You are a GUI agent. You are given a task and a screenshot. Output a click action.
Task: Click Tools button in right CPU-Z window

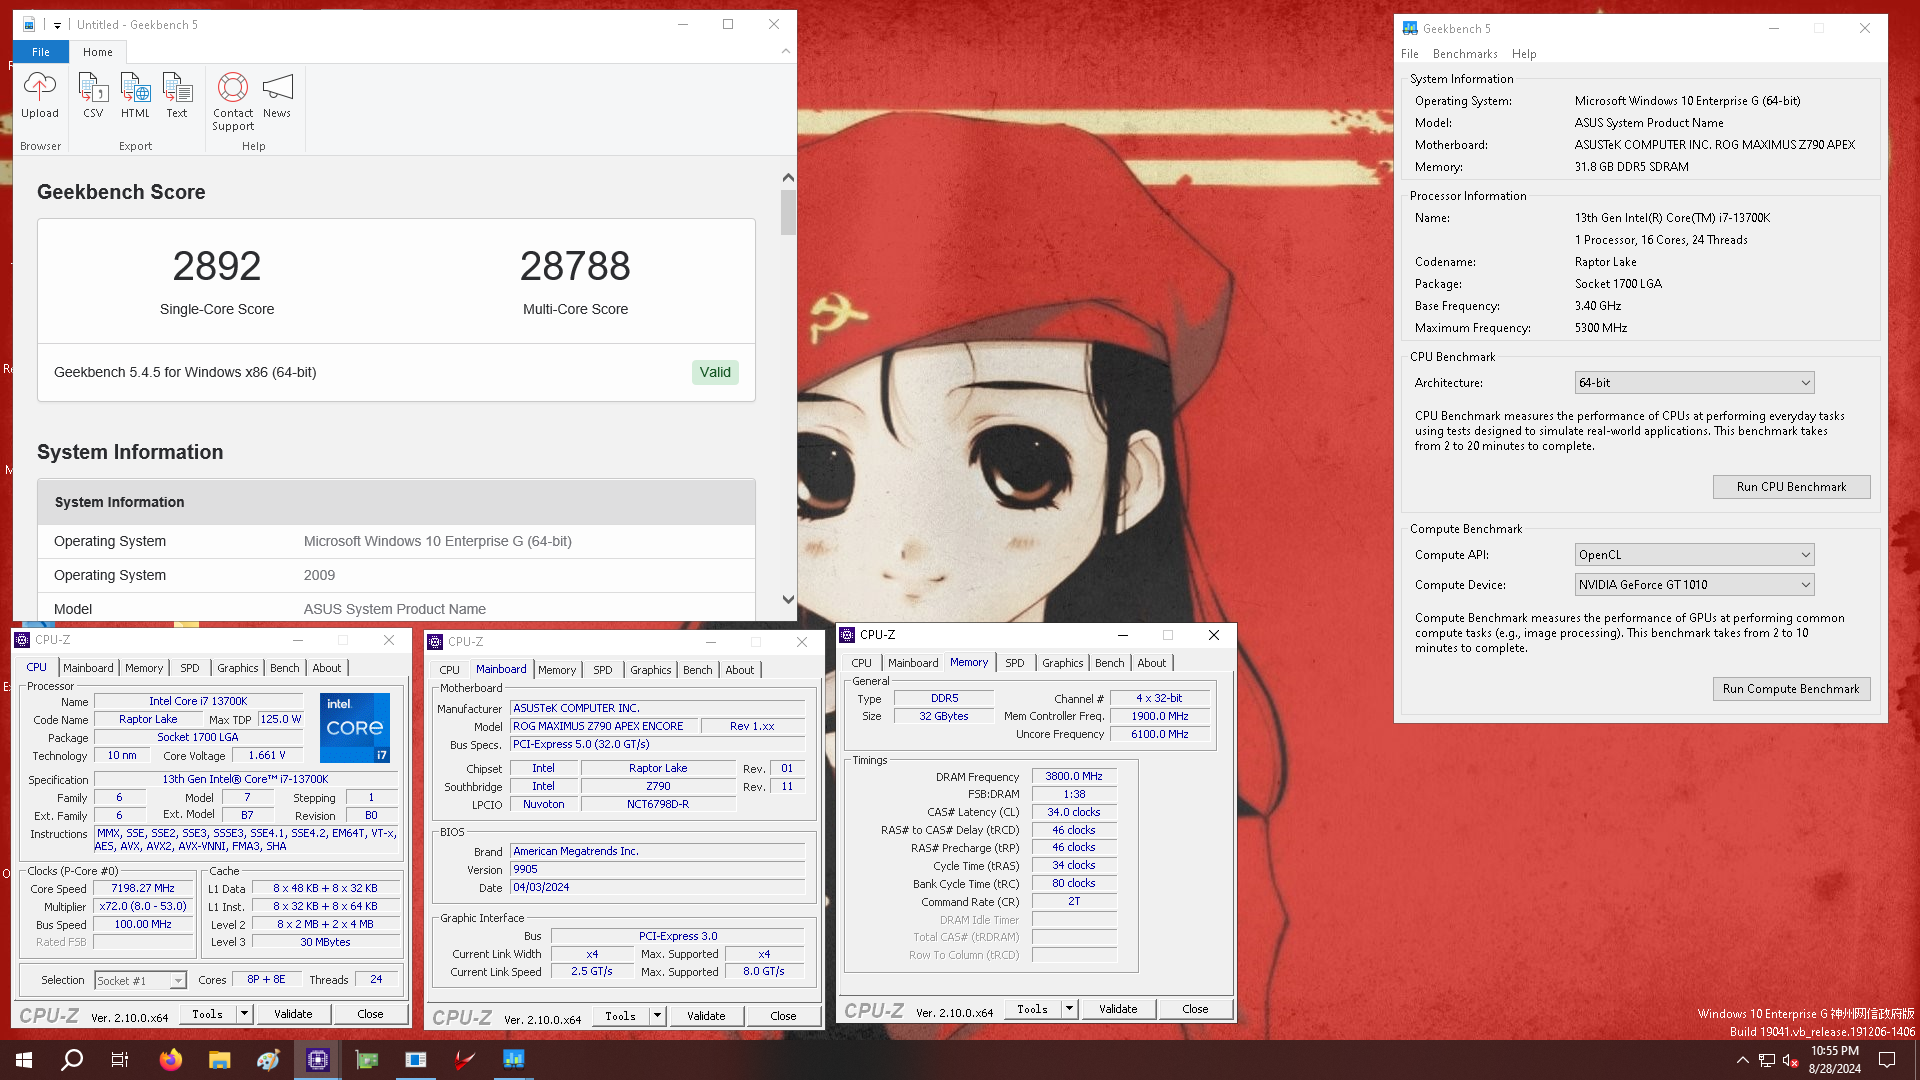click(1032, 1009)
